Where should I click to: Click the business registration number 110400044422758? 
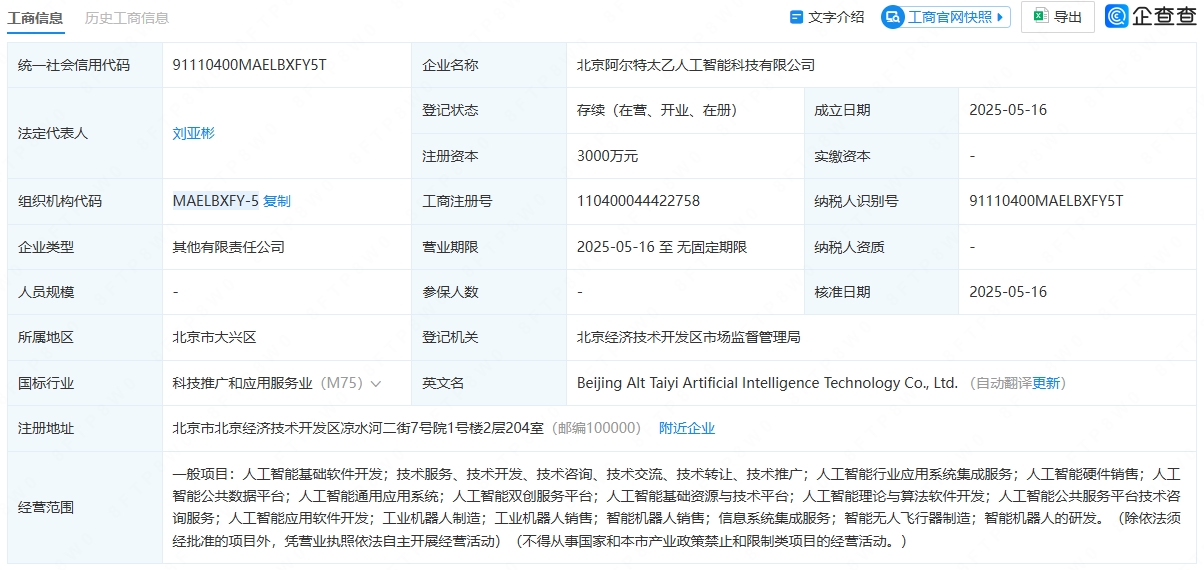[x=638, y=201]
